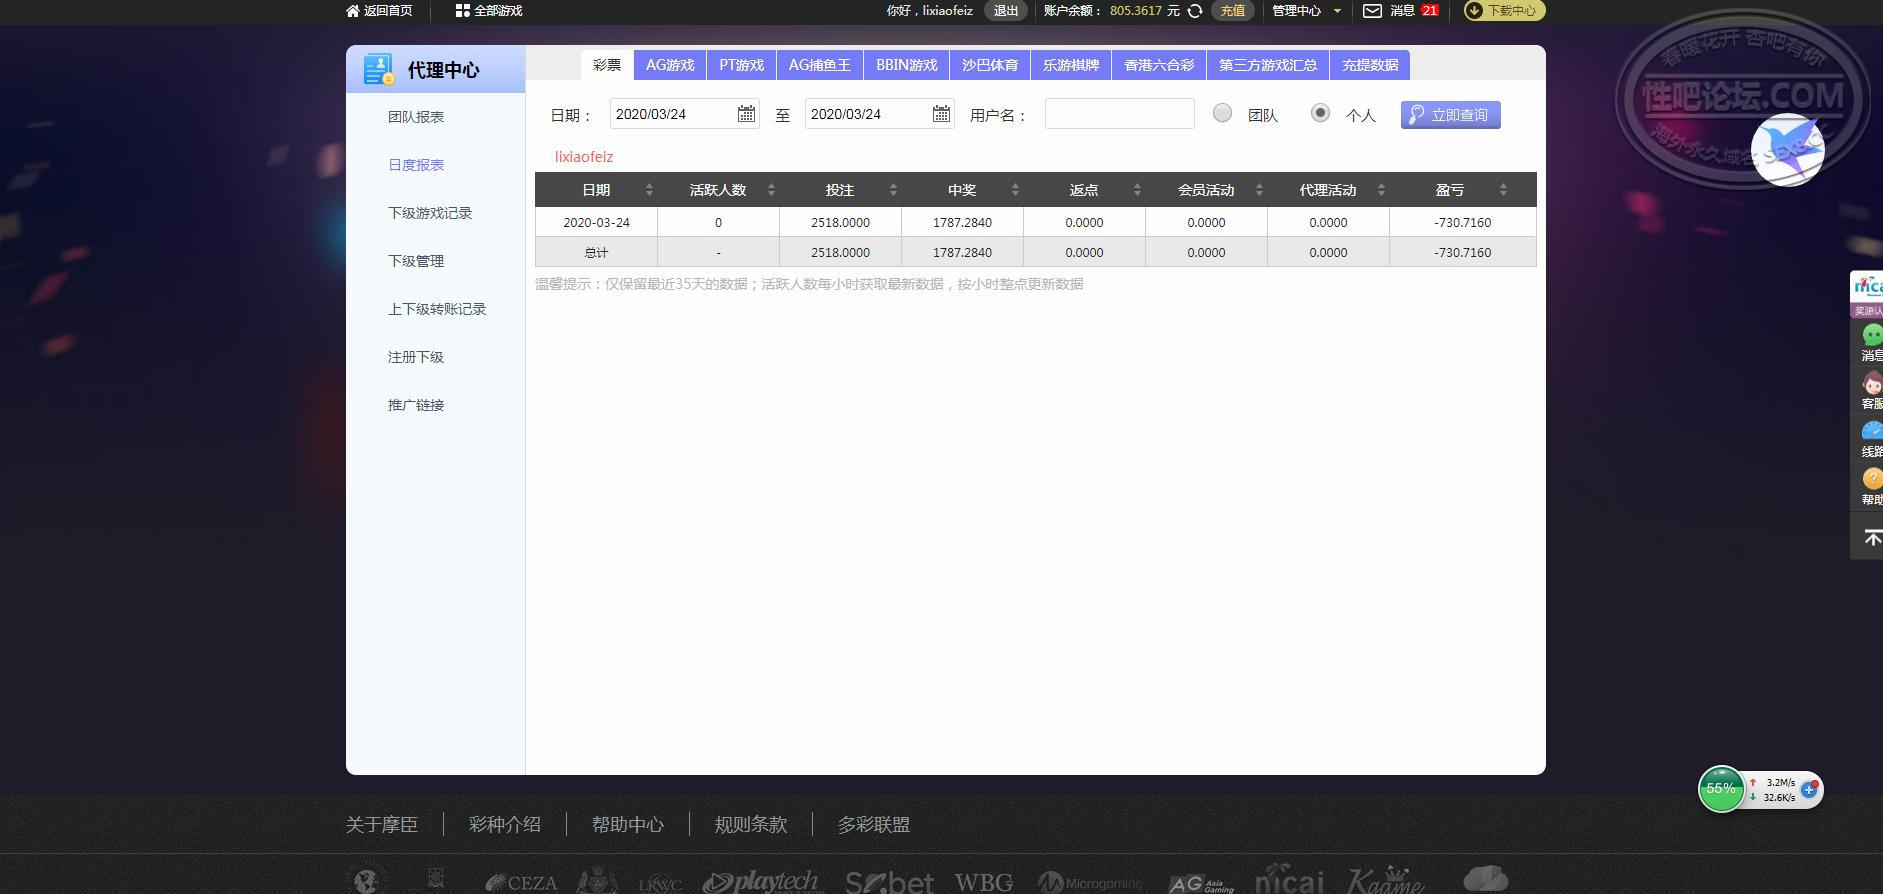Screen dimensions: 1883x894
Task: Open 上下级转账记录 in the sidebar
Action: pyautogui.click(x=437, y=309)
